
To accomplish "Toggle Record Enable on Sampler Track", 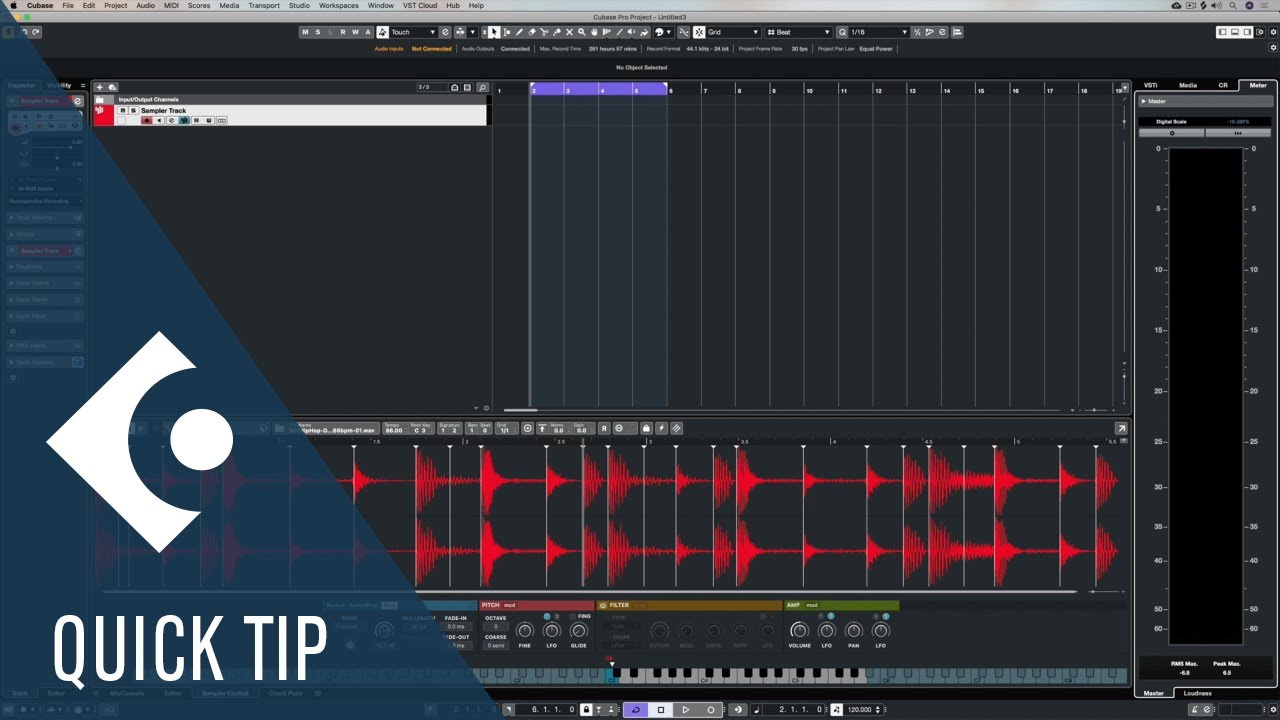I will (147, 120).
